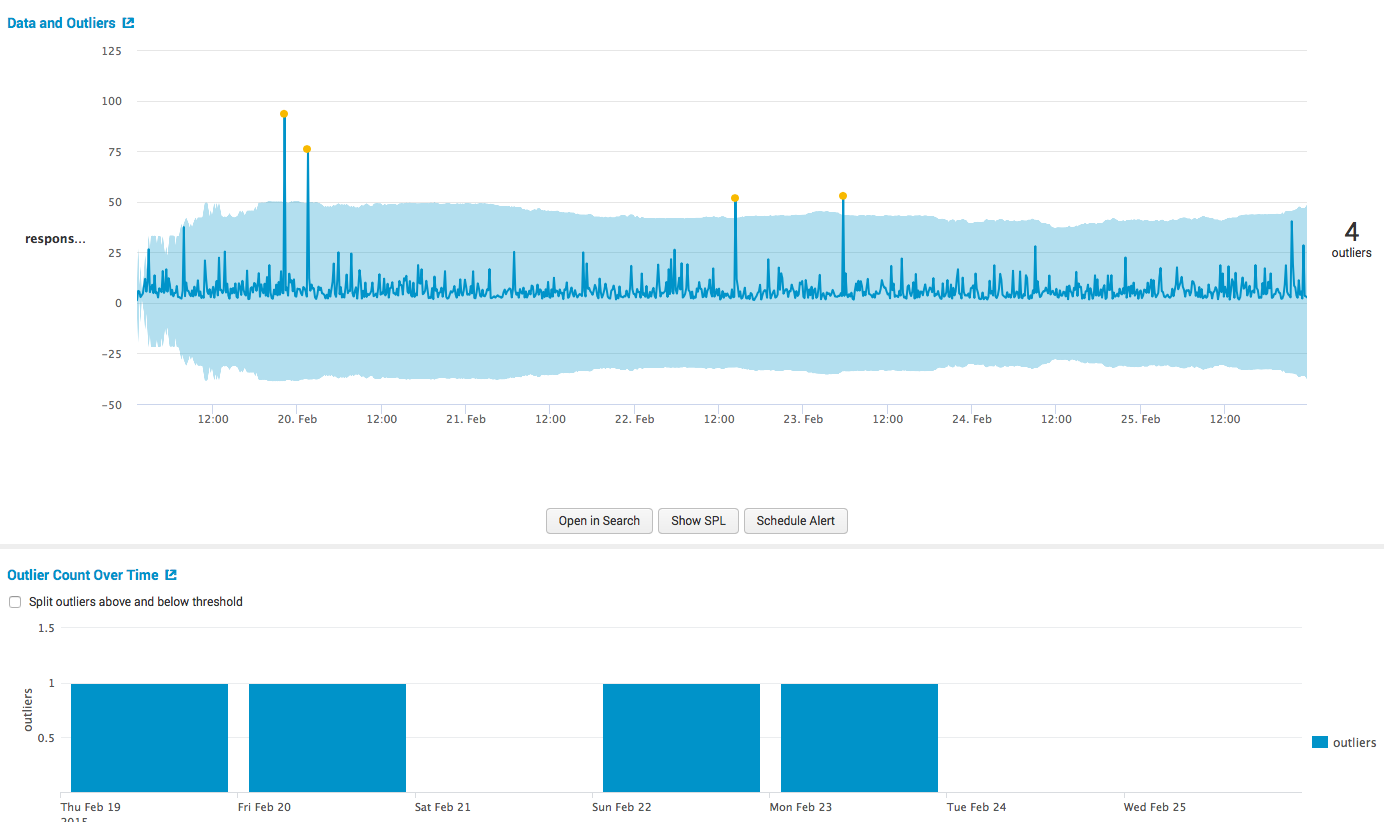Image resolution: width=1384 pixels, height=822 pixels.
Task: Click the '21. Feb' x-axis label
Action: pos(466,419)
